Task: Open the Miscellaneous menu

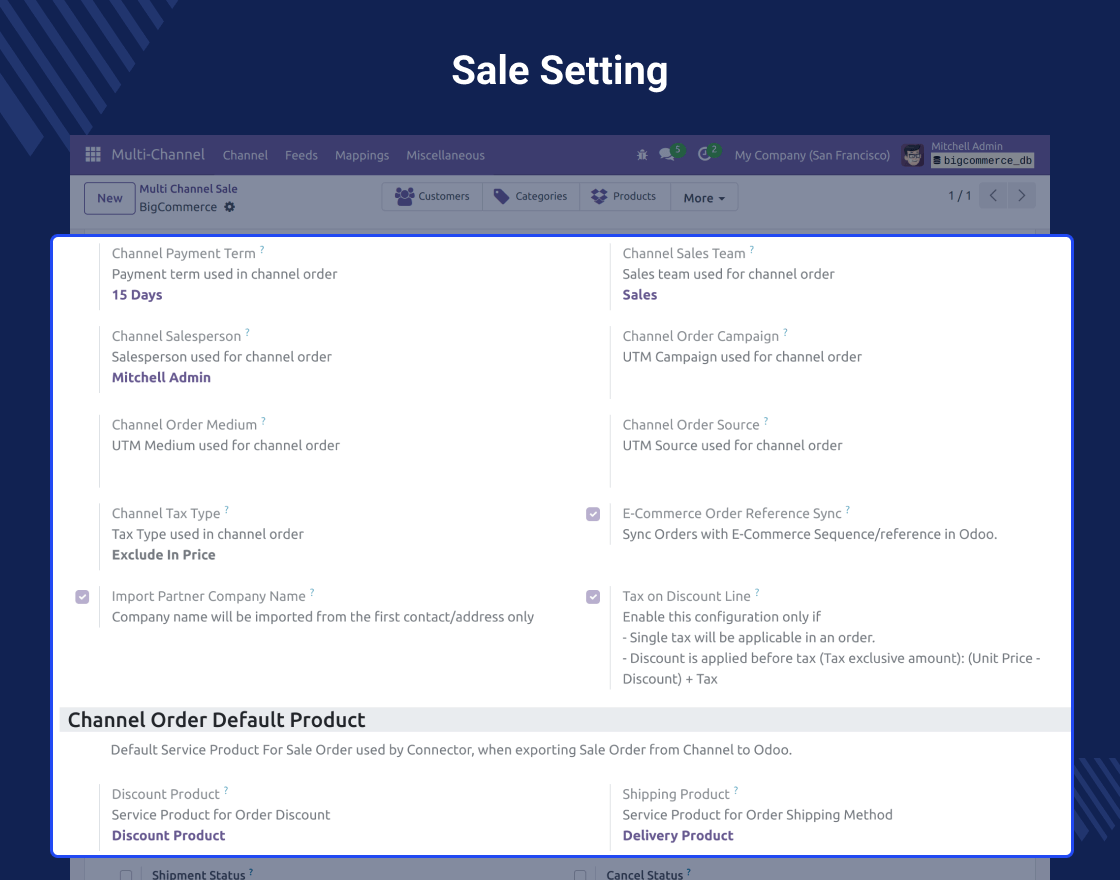Action: [446, 155]
